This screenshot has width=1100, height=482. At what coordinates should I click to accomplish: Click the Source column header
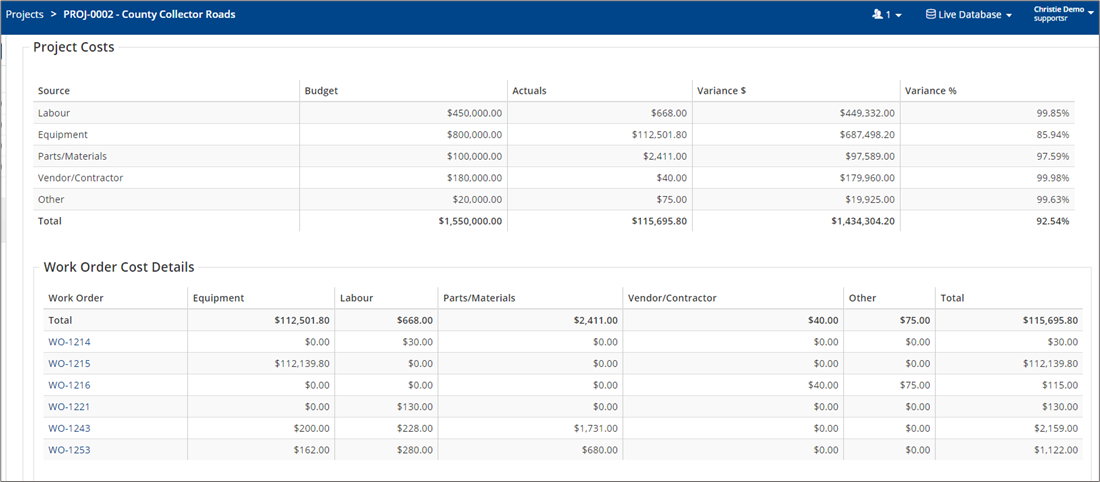(x=54, y=91)
